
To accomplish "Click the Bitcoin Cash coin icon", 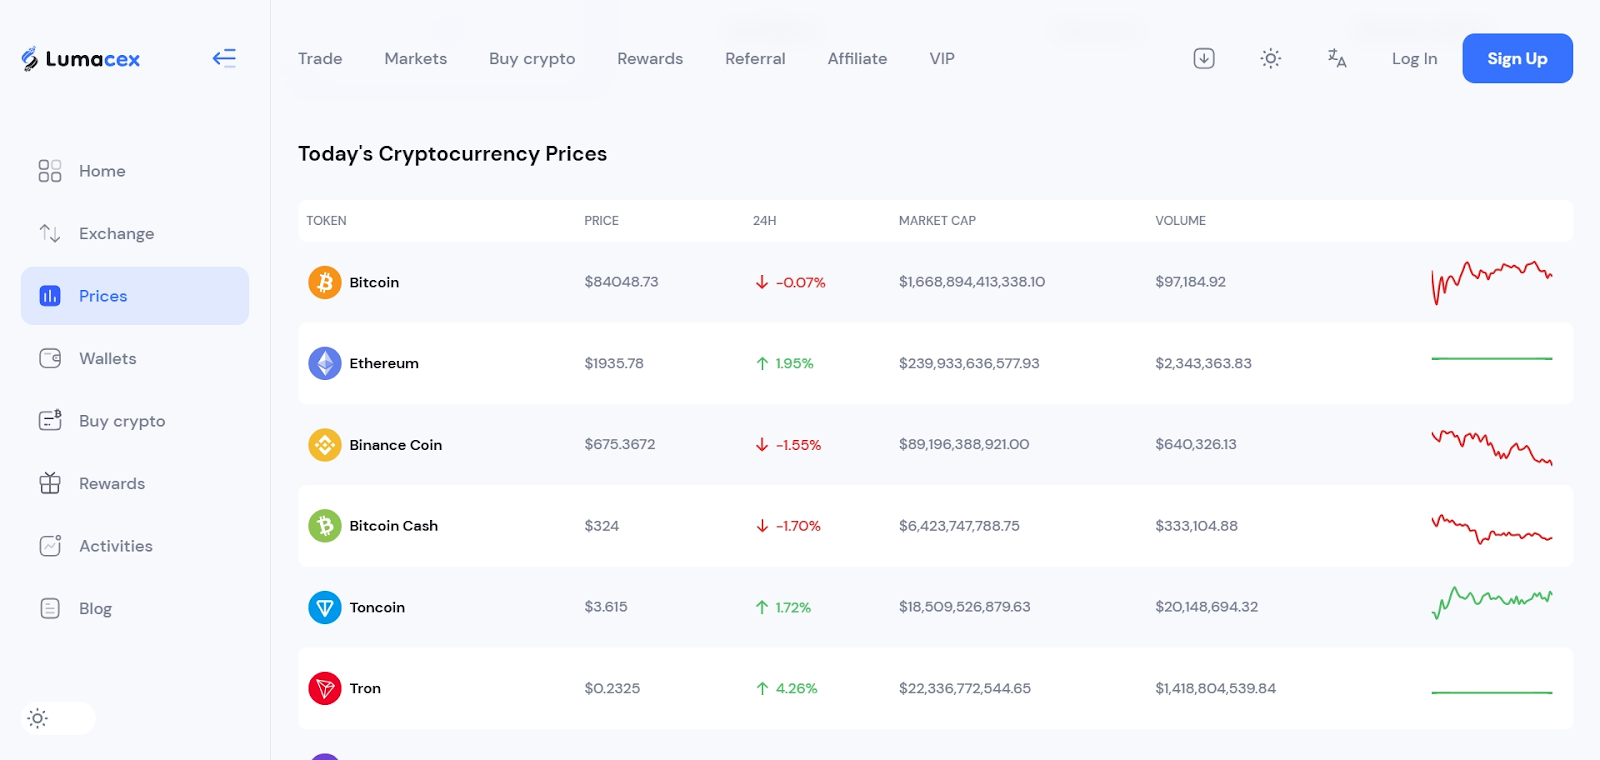I will pyautogui.click(x=325, y=525).
